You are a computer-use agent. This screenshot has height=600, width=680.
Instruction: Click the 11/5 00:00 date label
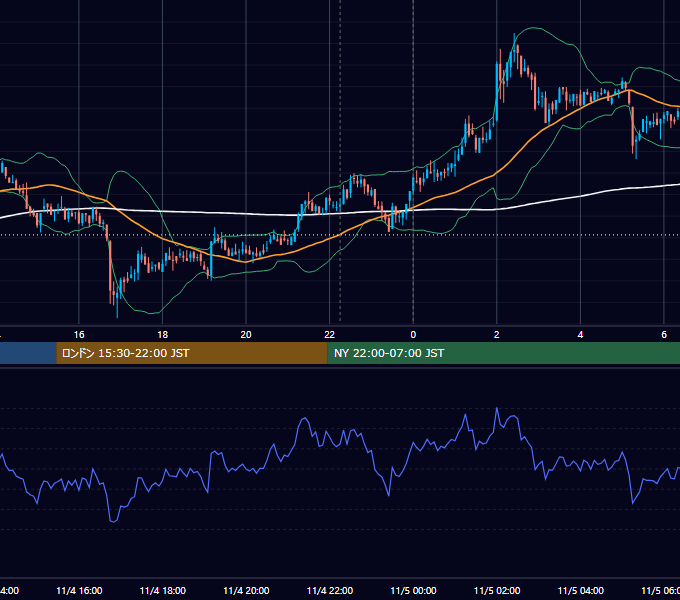[413, 590]
